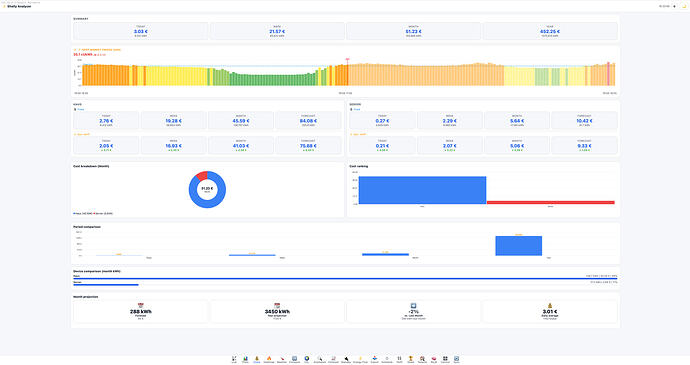The image size is (690, 365).
Task: Open Forecast in the bottom navigation
Action: [334, 360]
